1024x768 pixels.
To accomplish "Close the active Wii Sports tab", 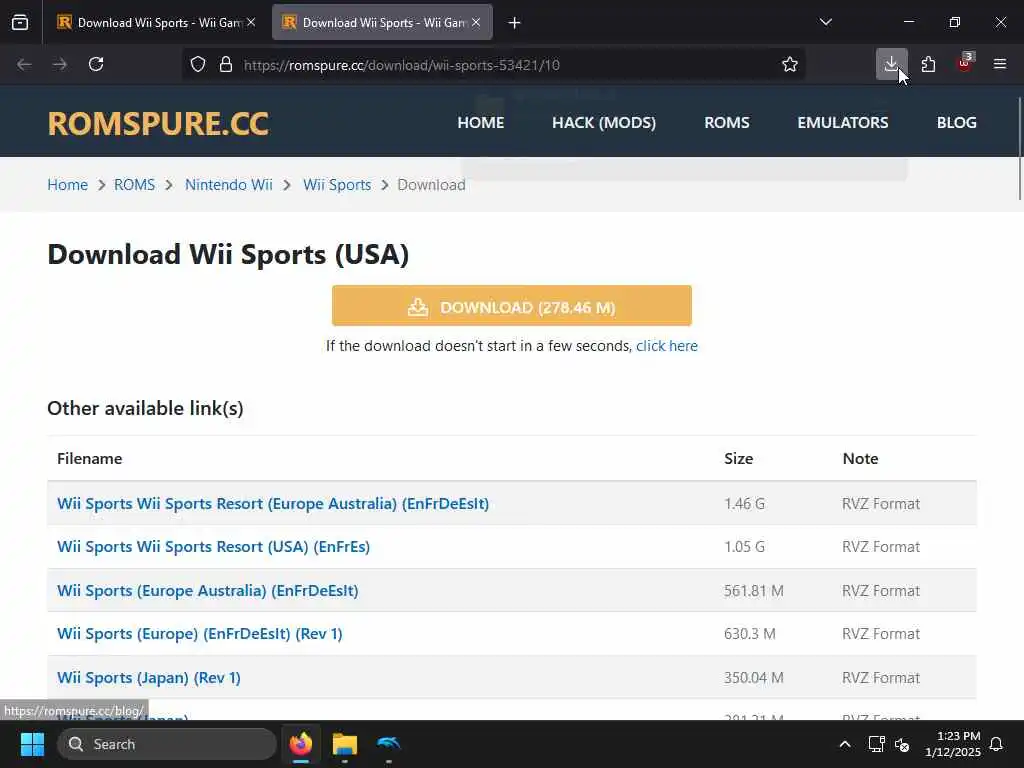I will 476,22.
